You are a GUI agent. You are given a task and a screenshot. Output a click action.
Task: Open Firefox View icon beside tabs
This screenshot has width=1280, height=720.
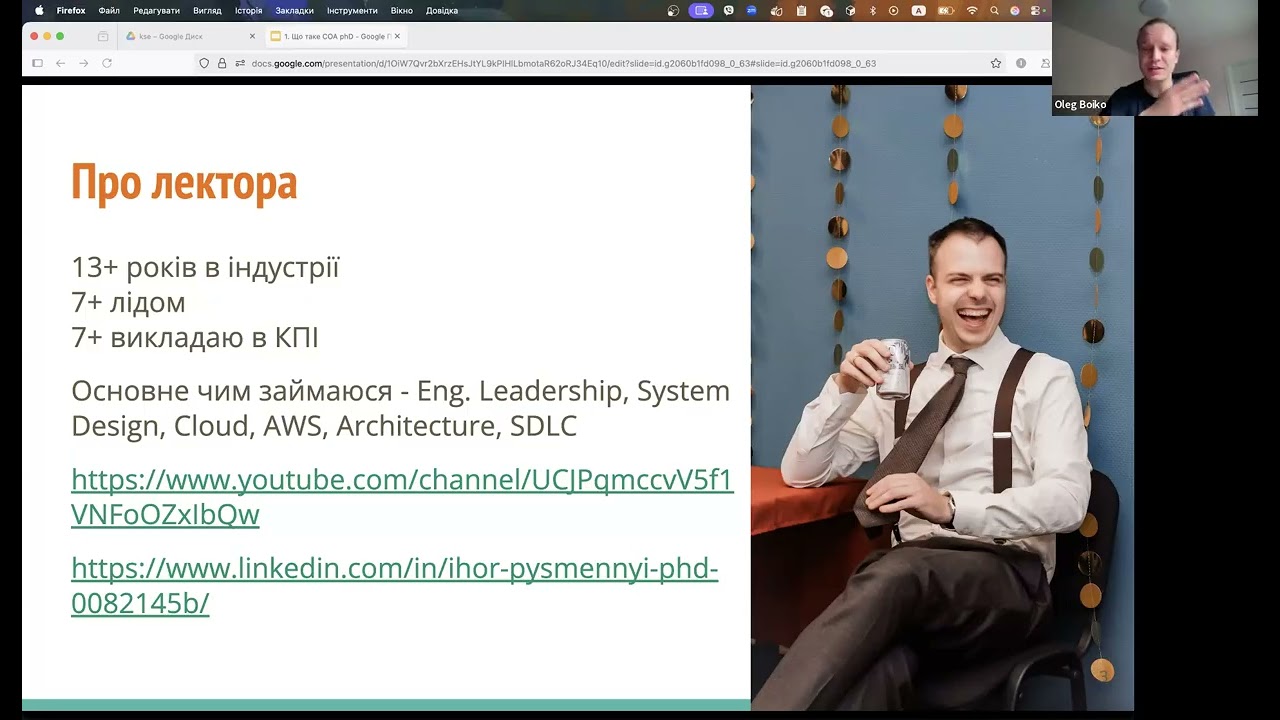(103, 36)
